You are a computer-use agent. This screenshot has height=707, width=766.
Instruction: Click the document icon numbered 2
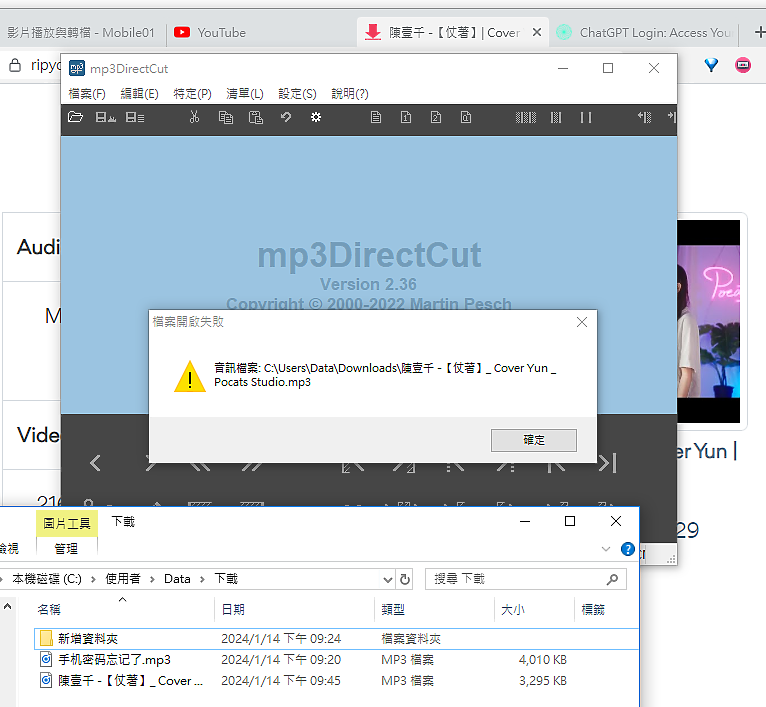(x=436, y=117)
